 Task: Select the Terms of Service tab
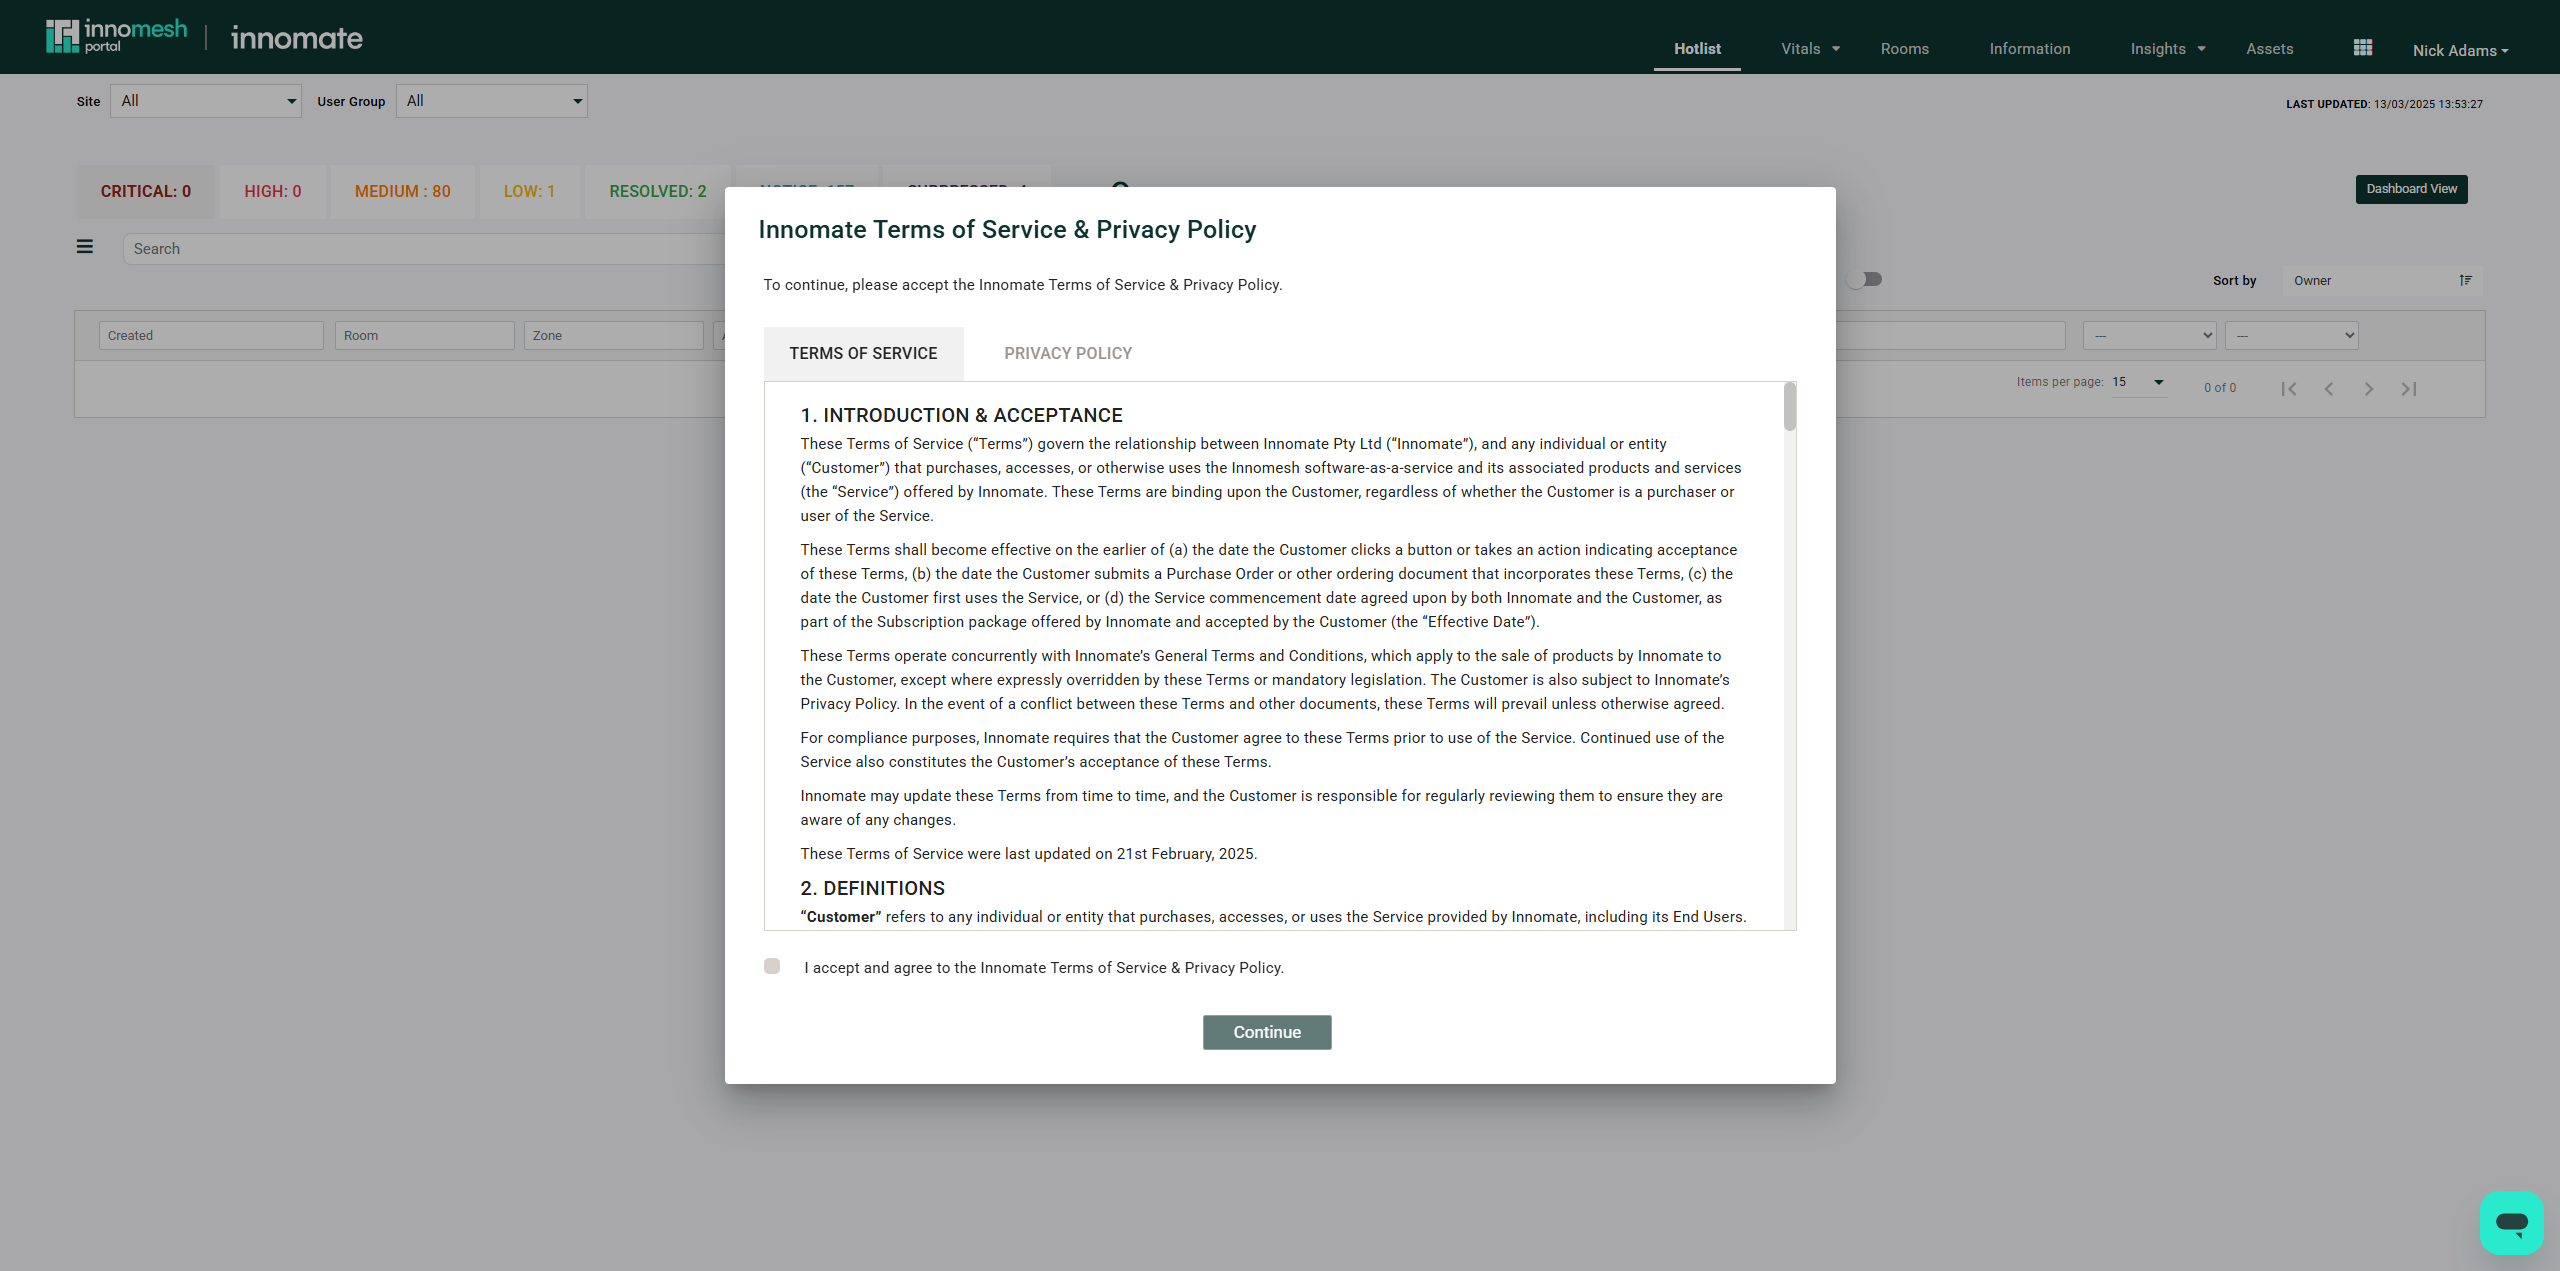pyautogui.click(x=864, y=353)
